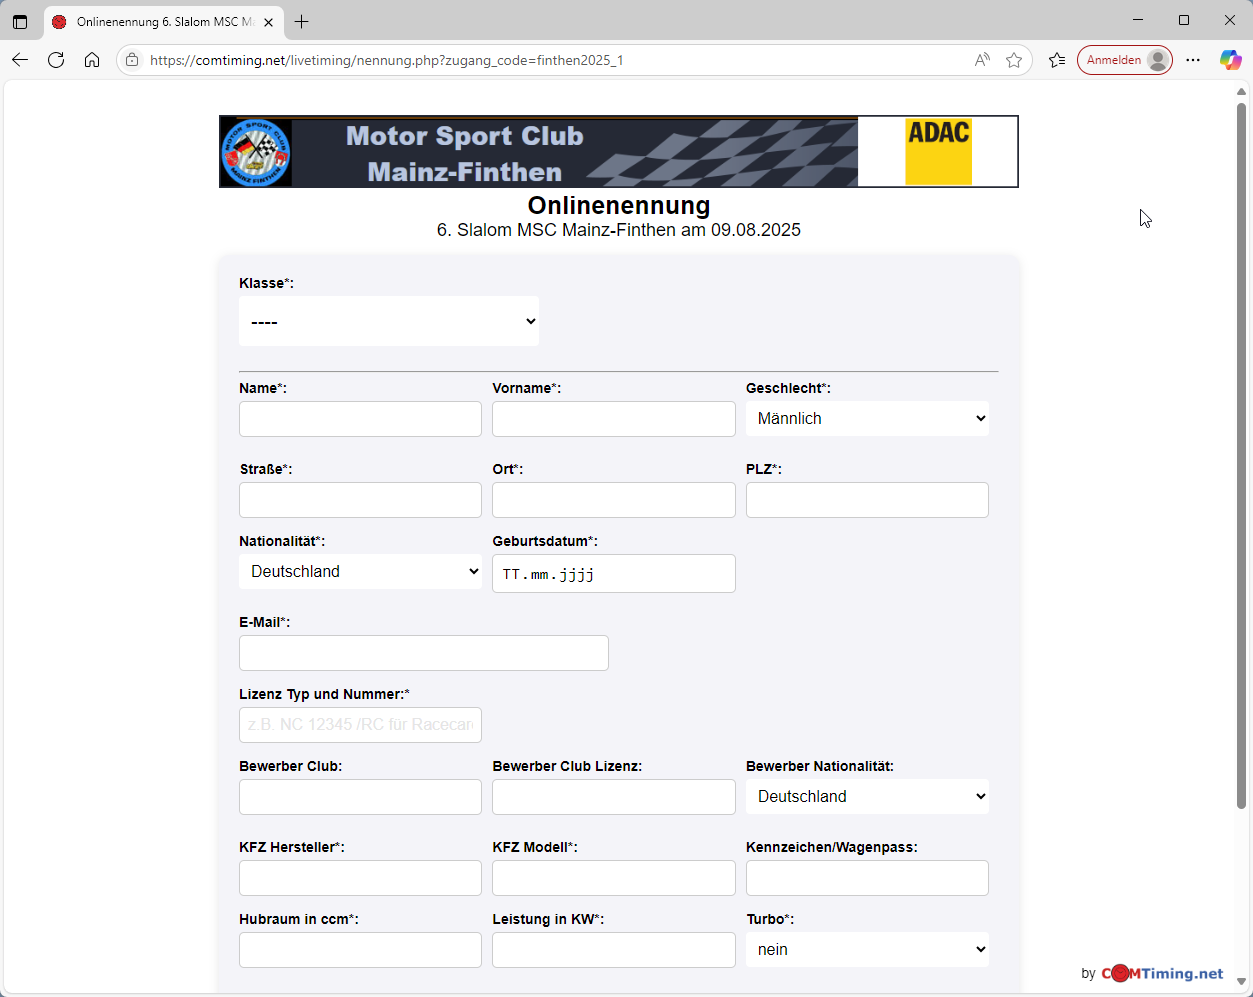This screenshot has height=997, width=1253.
Task: Expand the Nationalität dropdown
Action: 360,571
